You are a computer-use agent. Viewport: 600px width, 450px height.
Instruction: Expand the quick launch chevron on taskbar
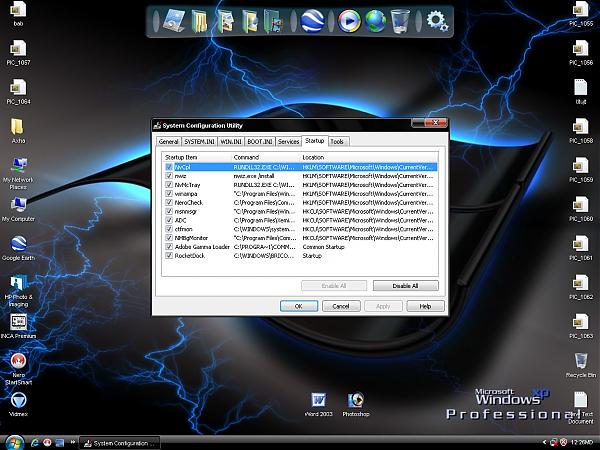coord(72,443)
